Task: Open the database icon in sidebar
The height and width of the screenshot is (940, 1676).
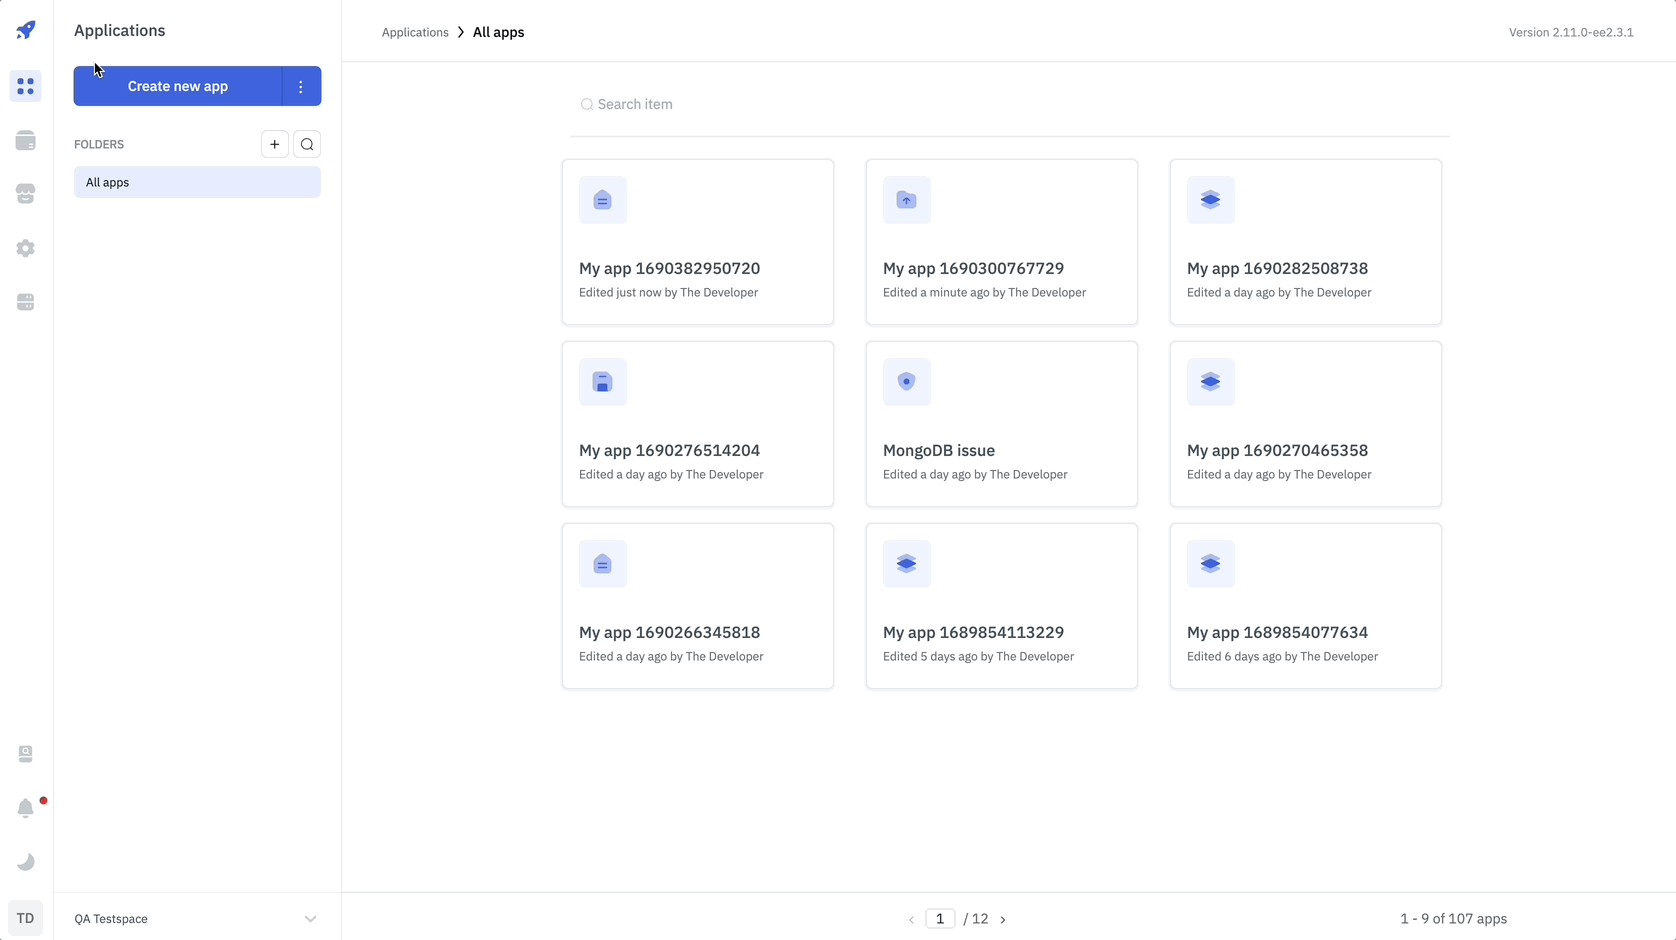Action: [26, 141]
